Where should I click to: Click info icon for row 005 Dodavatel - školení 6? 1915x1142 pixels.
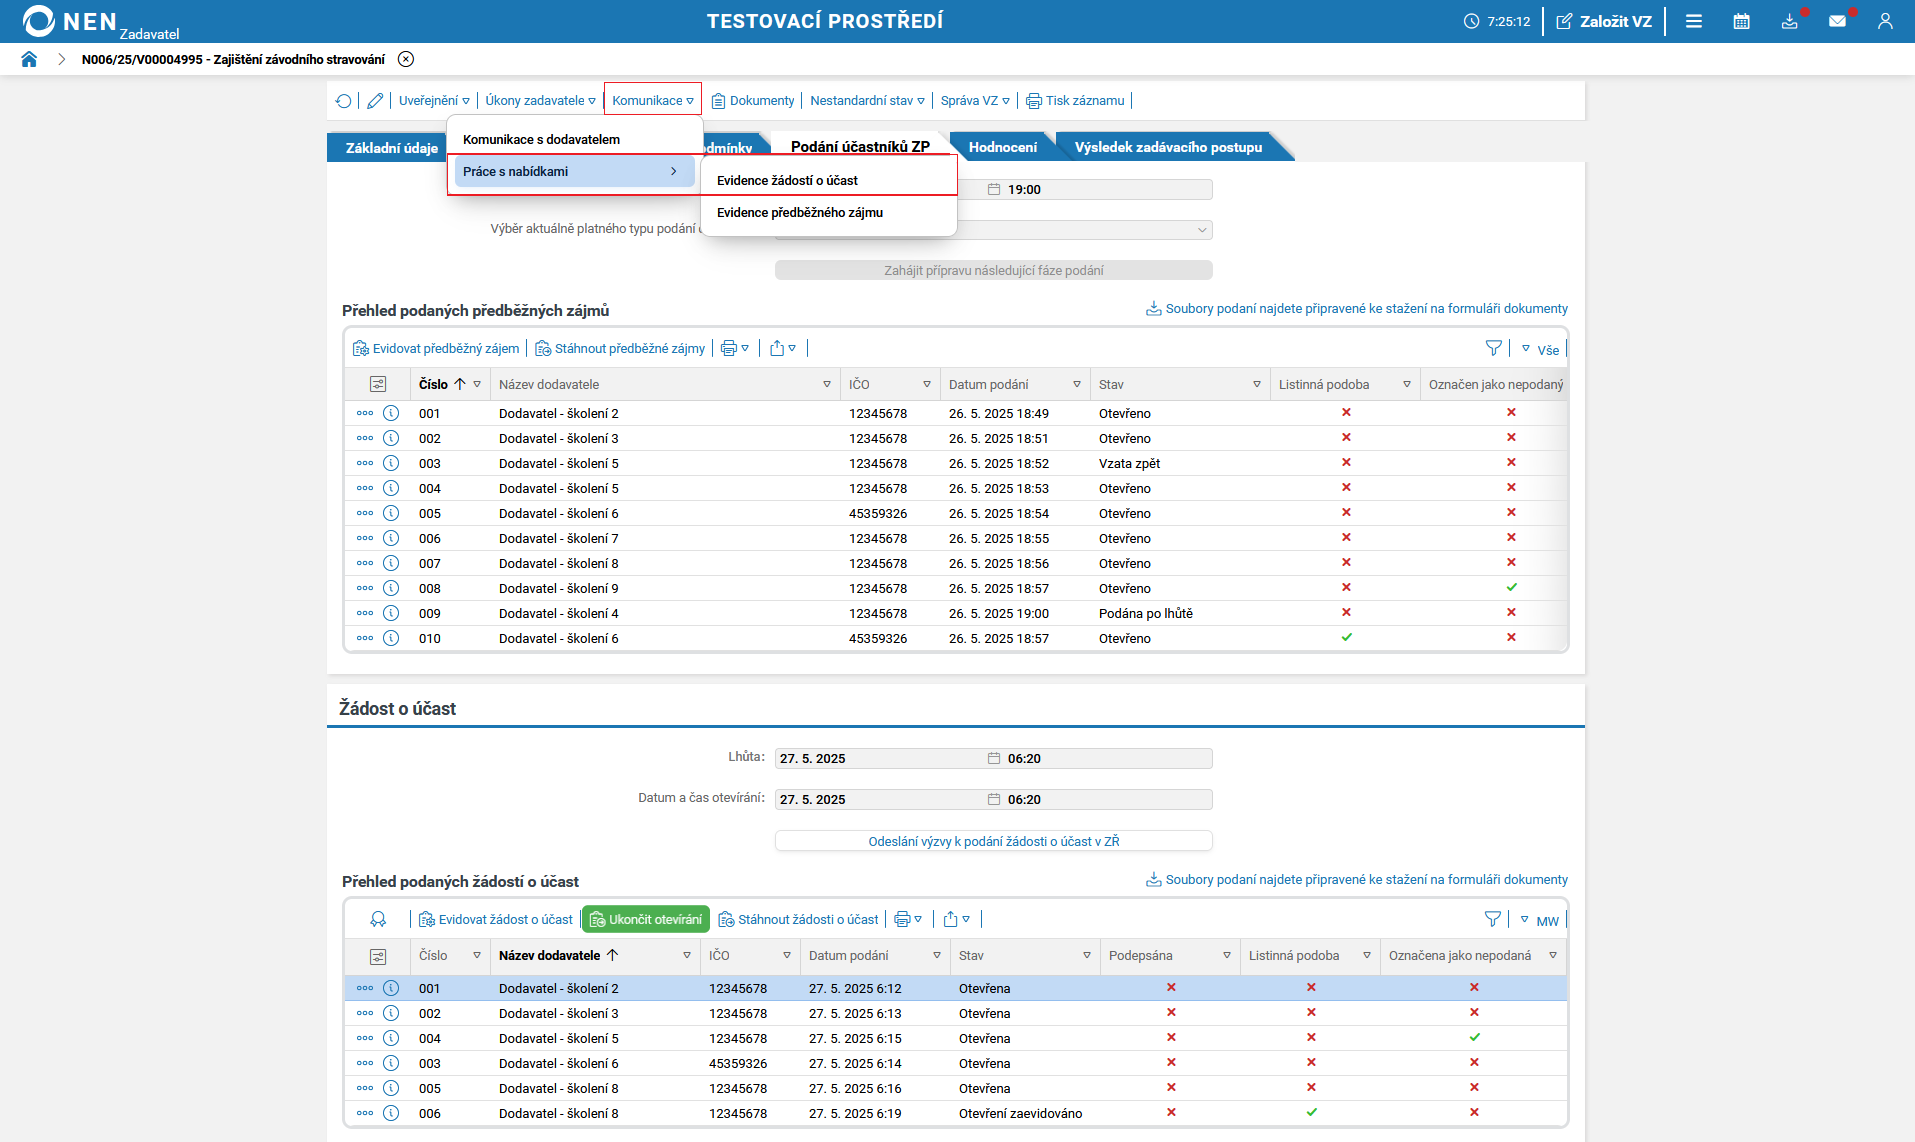click(x=391, y=513)
